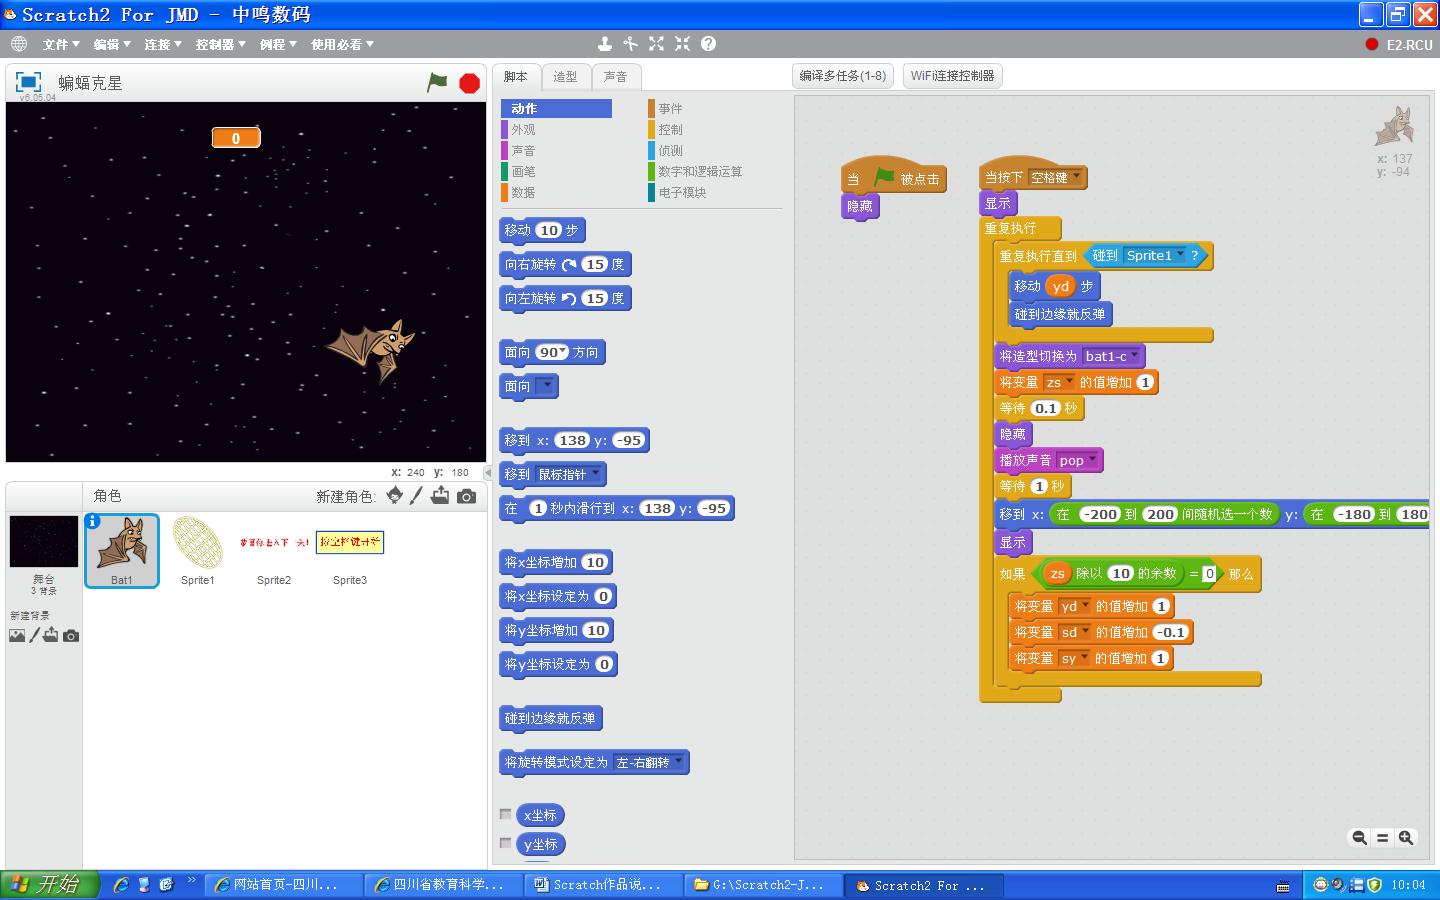1440x900 pixels.
Task: Switch to the 造型 tab
Action: 565,77
